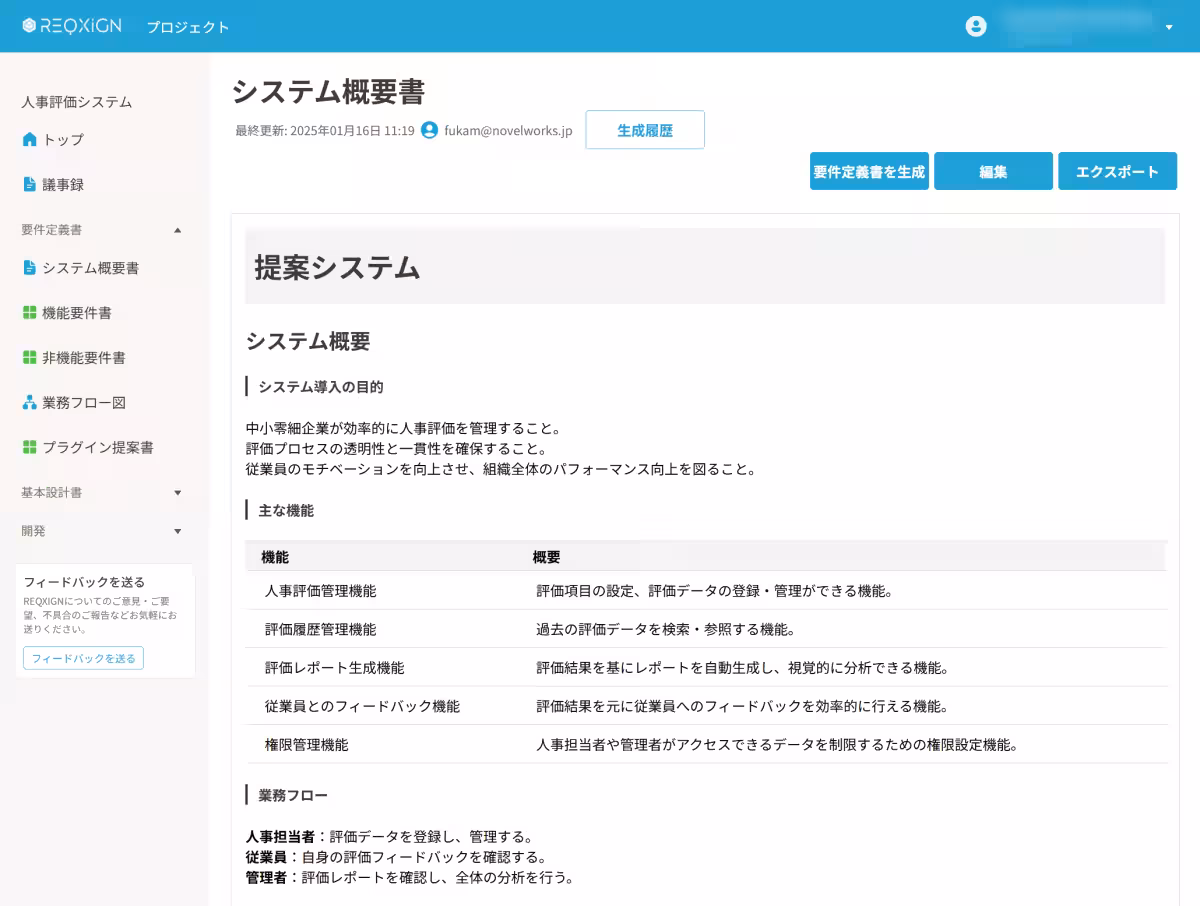1200x906 pixels.
Task: Click the 編集 button
Action: tap(993, 171)
